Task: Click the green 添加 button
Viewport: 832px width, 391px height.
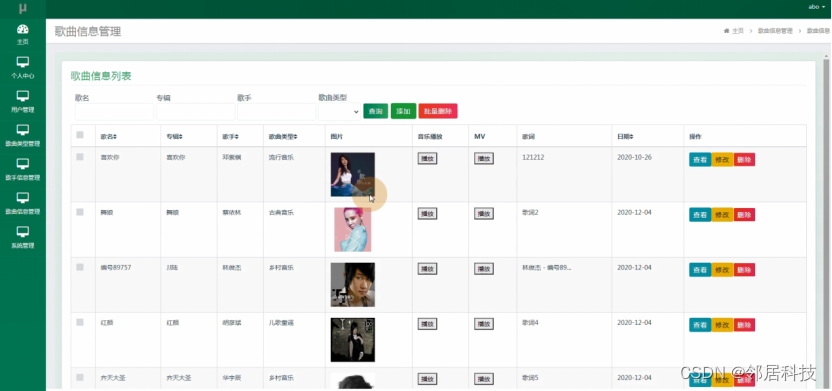Action: (403, 111)
